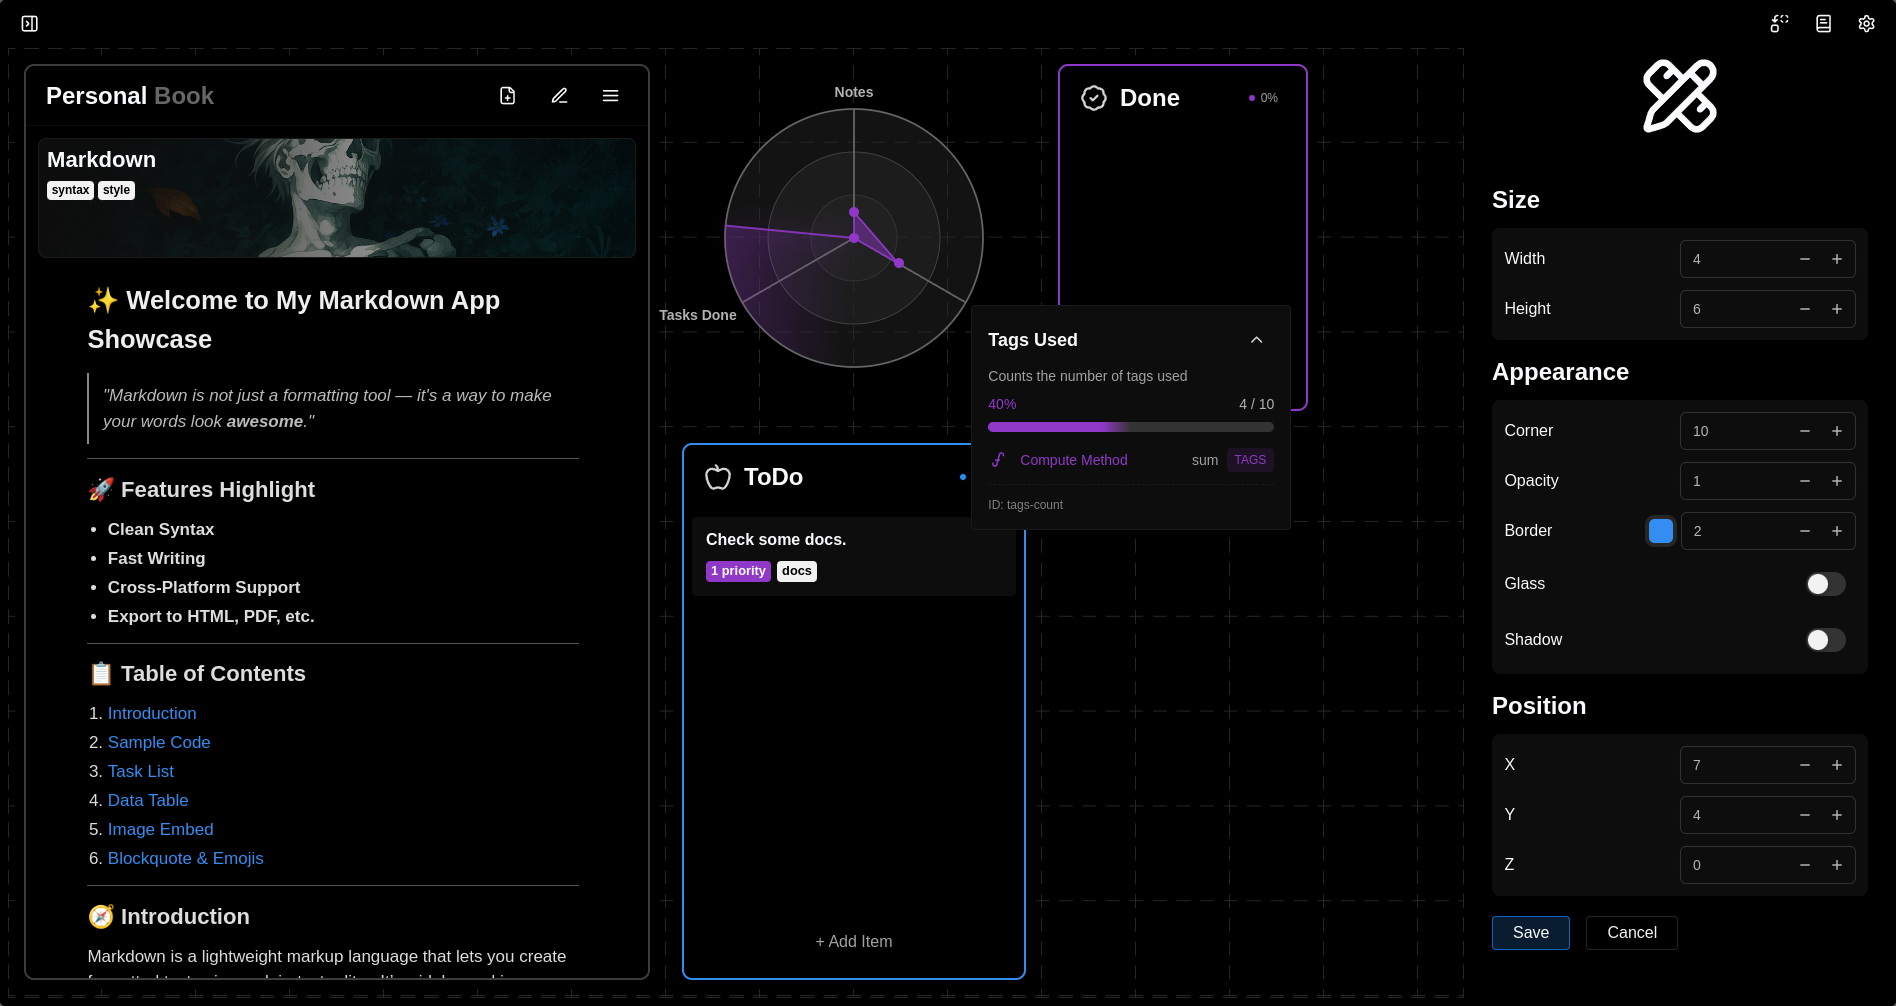Click the Done checkmark badge icon
Viewport: 1896px width, 1006px height.
[1094, 98]
